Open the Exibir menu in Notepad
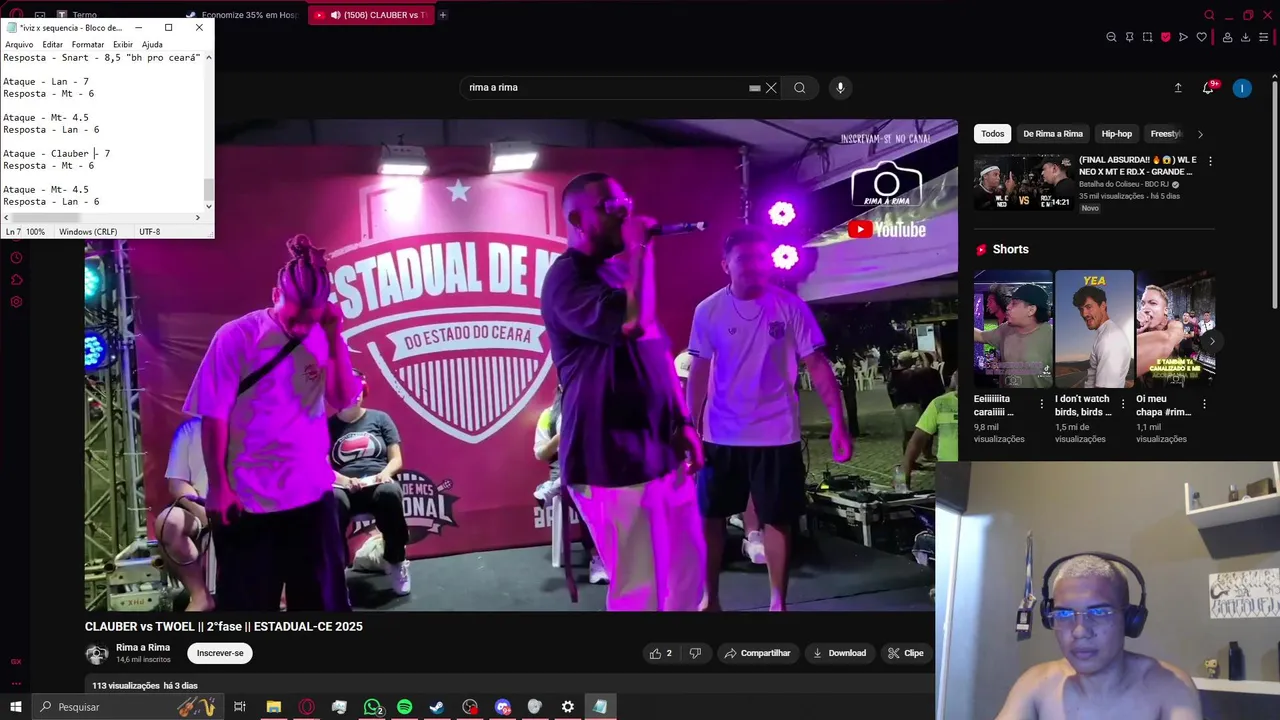This screenshot has width=1280, height=720. [x=123, y=44]
